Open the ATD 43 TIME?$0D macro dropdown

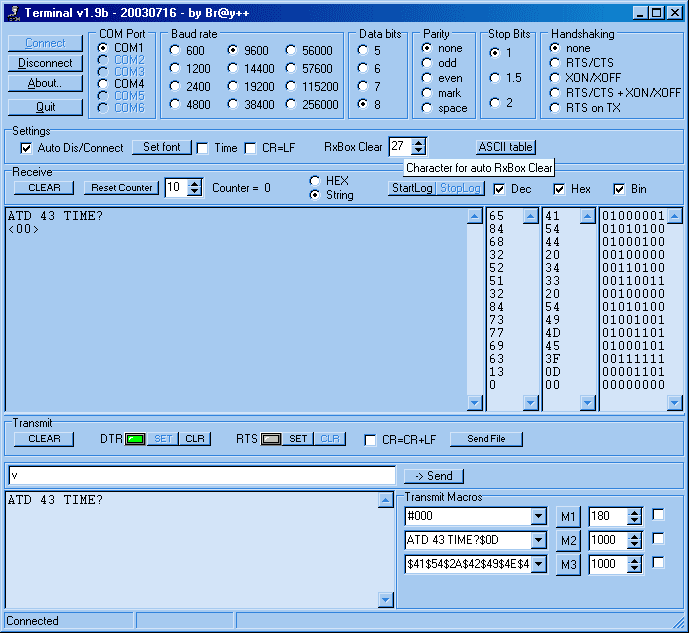pyautogui.click(x=538, y=540)
